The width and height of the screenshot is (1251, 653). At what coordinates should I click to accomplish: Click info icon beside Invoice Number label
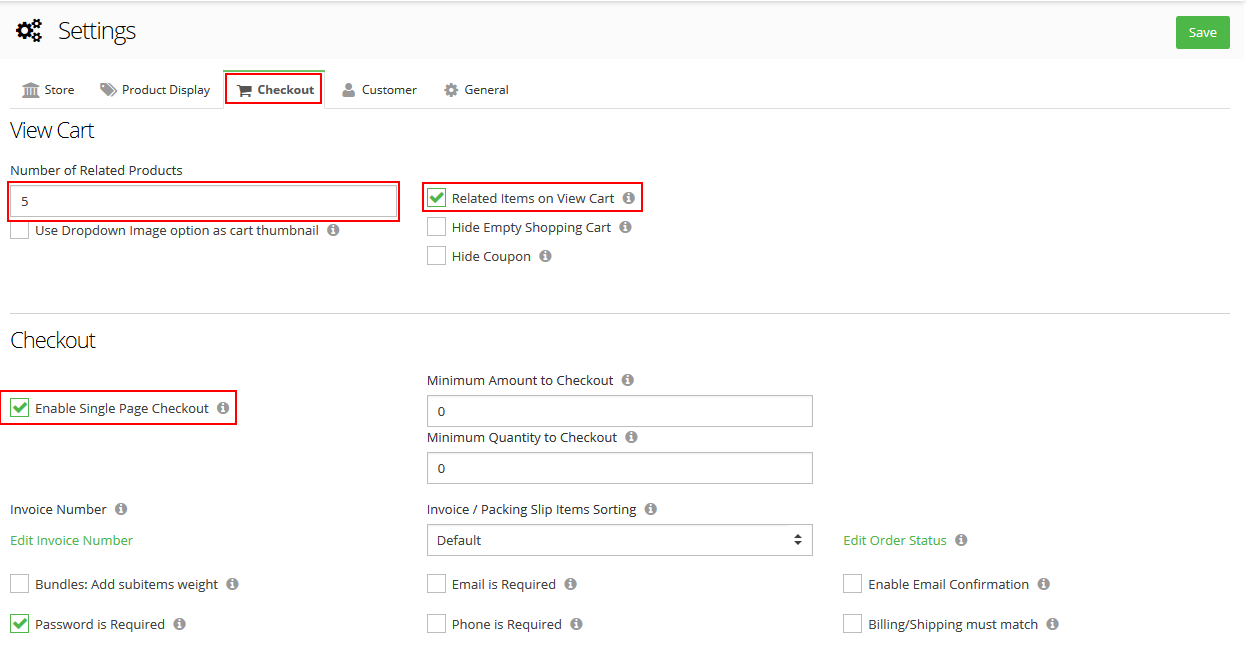[121, 509]
